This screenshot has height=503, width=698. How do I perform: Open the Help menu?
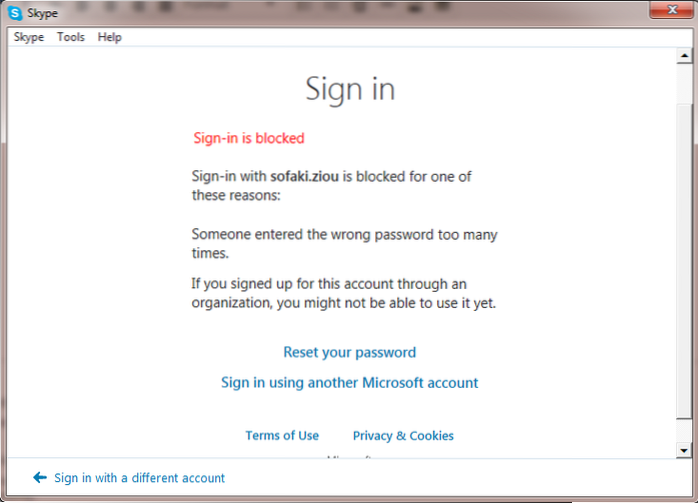pos(110,37)
